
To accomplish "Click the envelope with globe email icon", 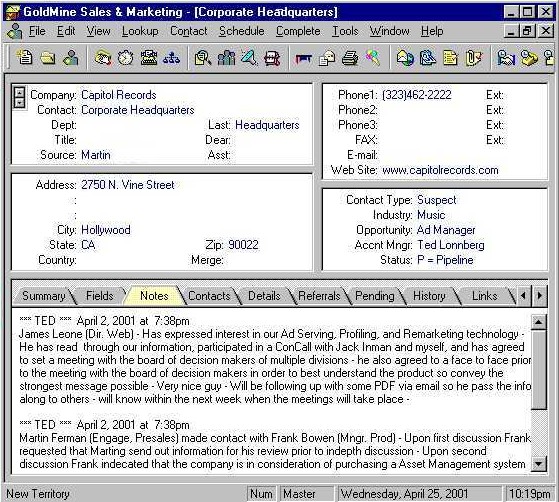I will click(x=405, y=57).
